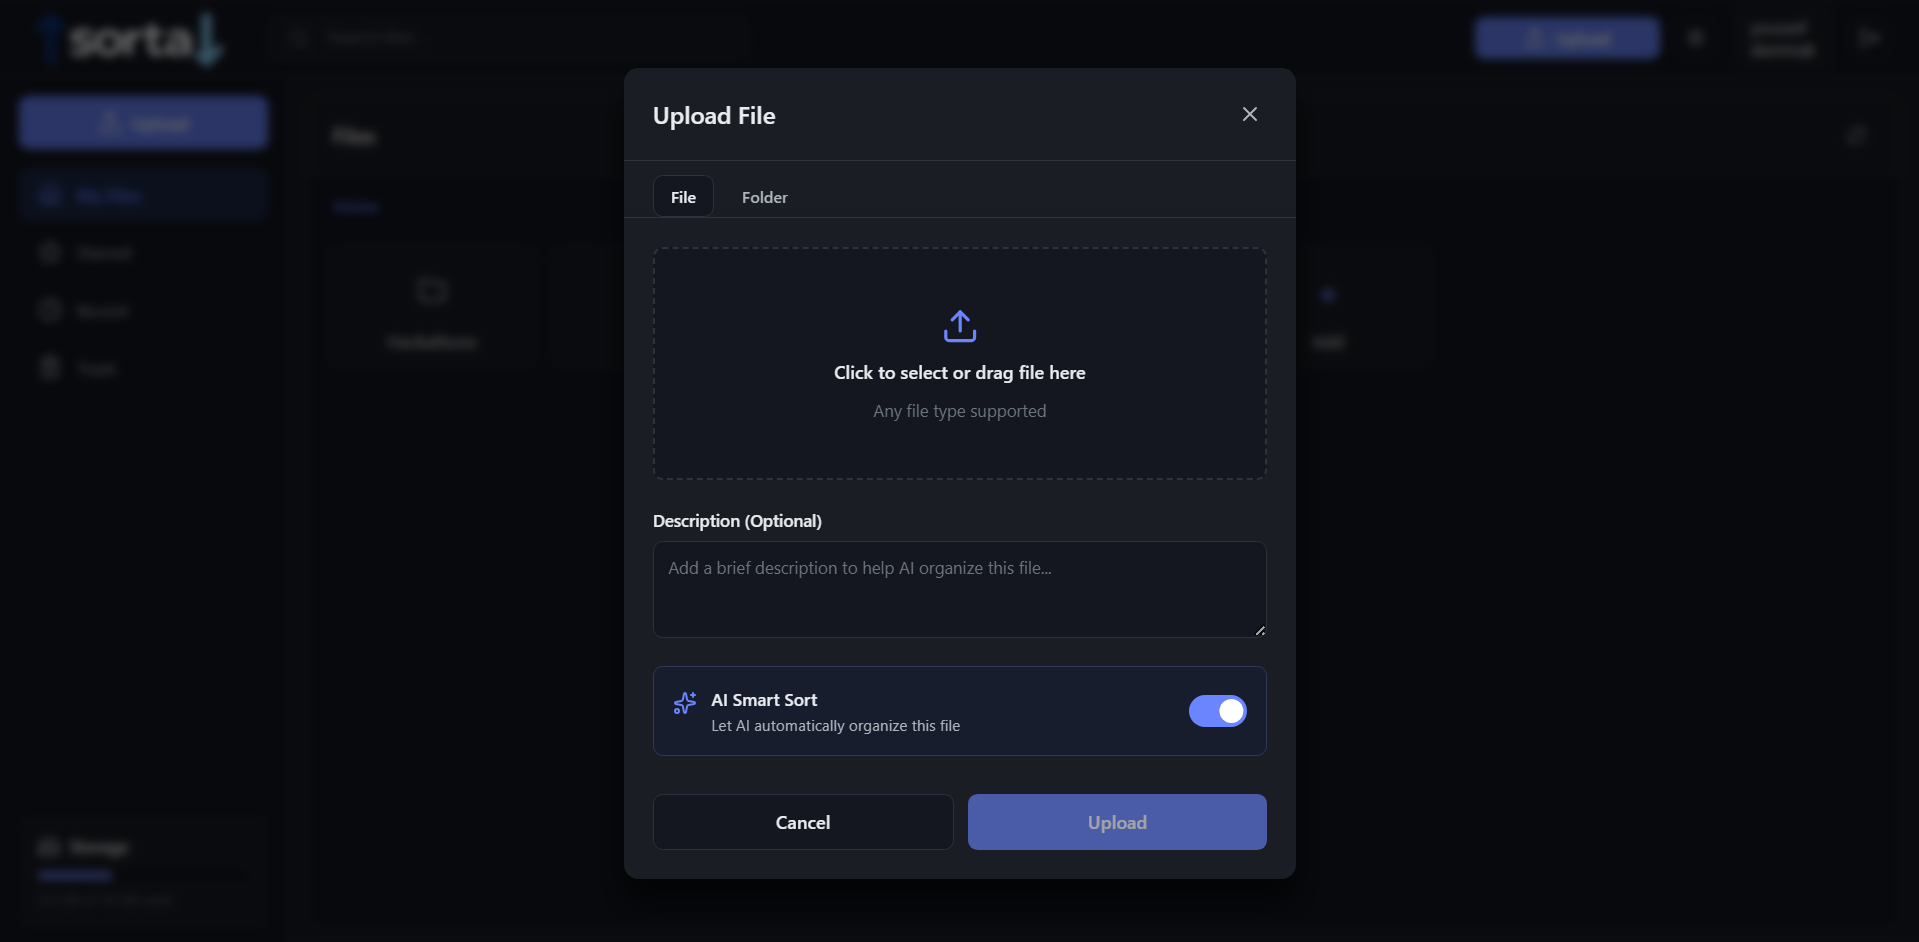1919x942 pixels.
Task: Click the blurred My Files item in the sidebar
Action: [143, 196]
